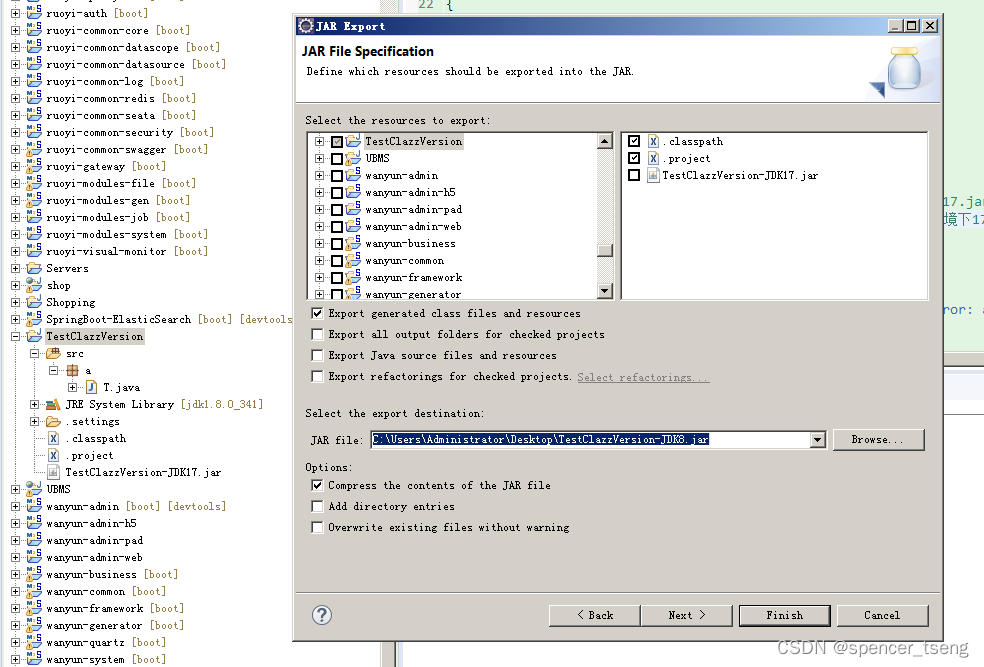Click ruoyi-auth project icon
This screenshot has width=984, height=667.
(x=34, y=13)
